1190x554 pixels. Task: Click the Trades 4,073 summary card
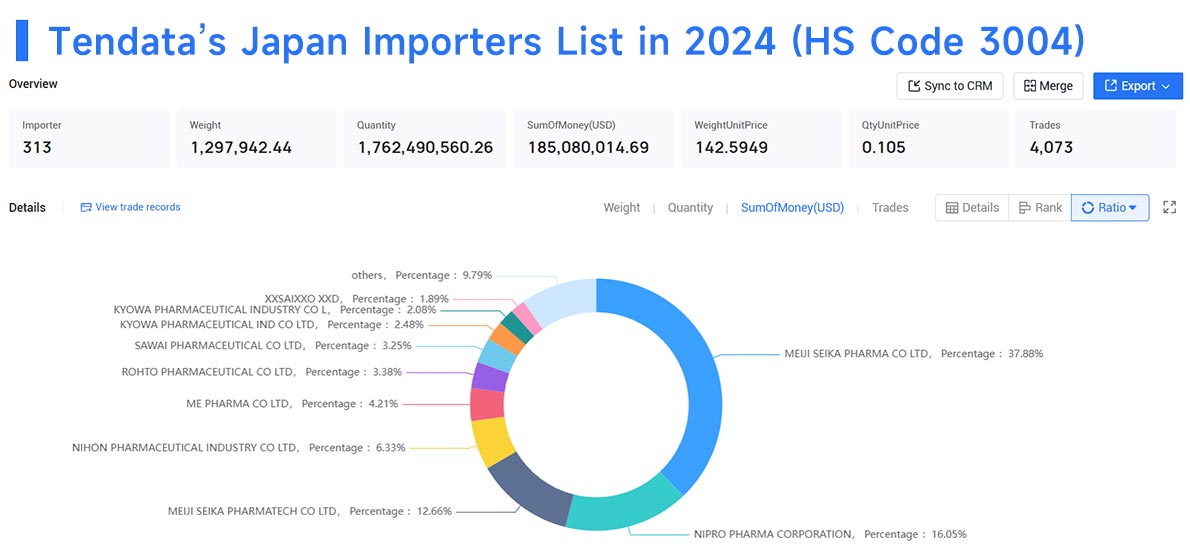1096,138
